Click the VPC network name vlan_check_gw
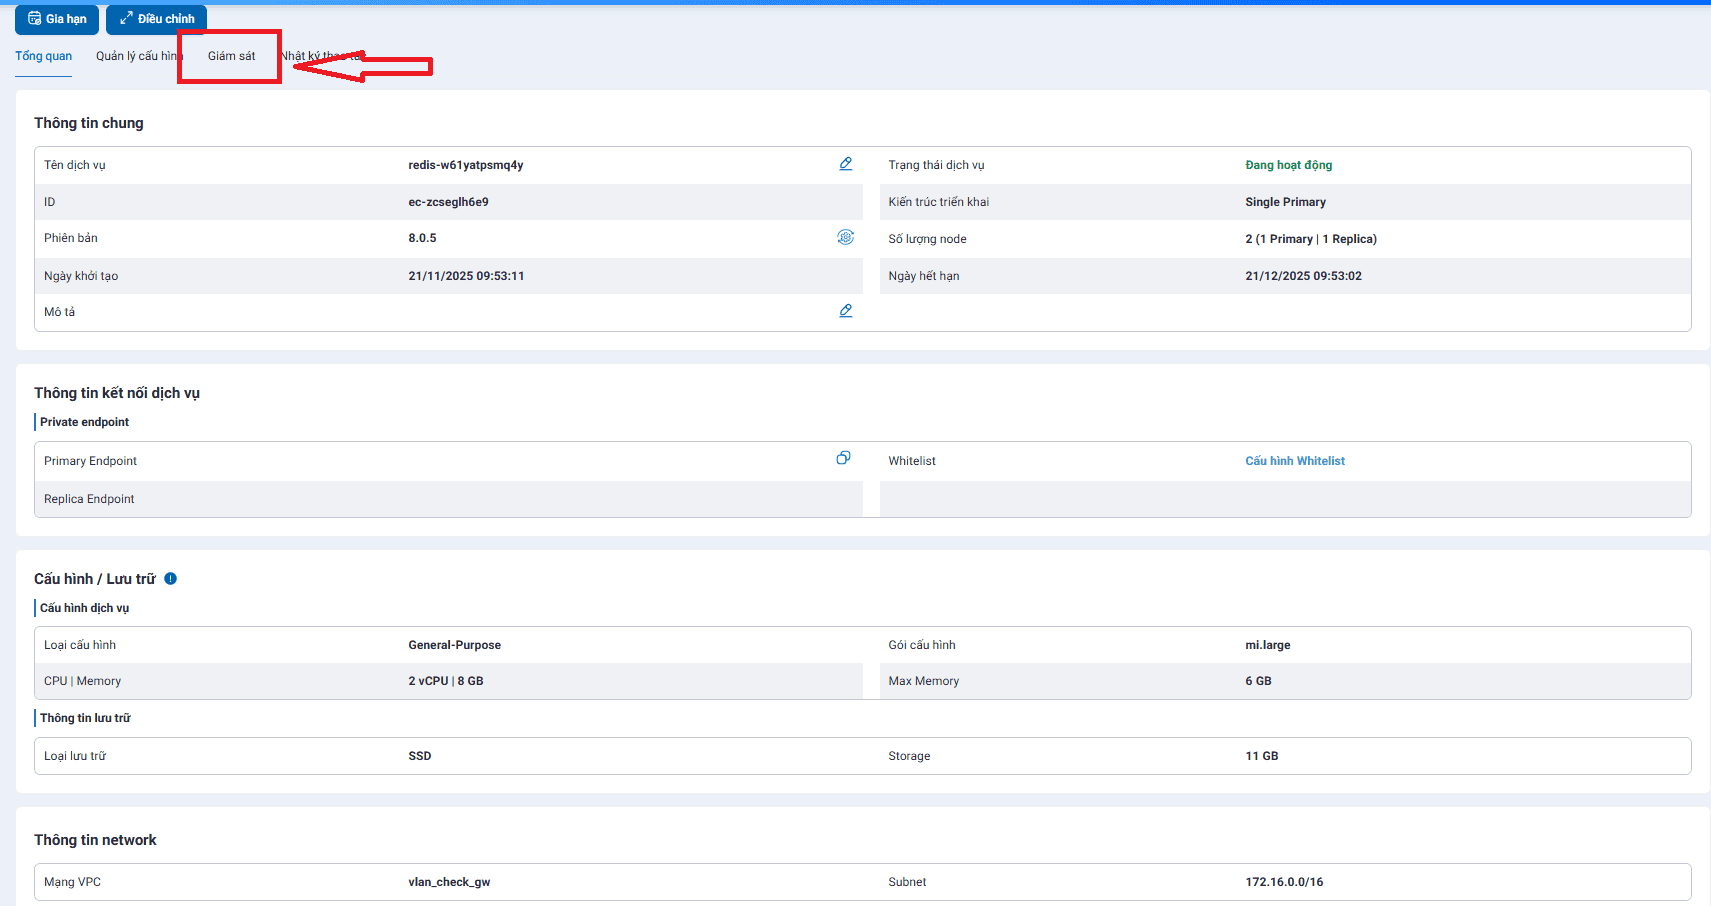This screenshot has height=906, width=1711. [x=448, y=882]
